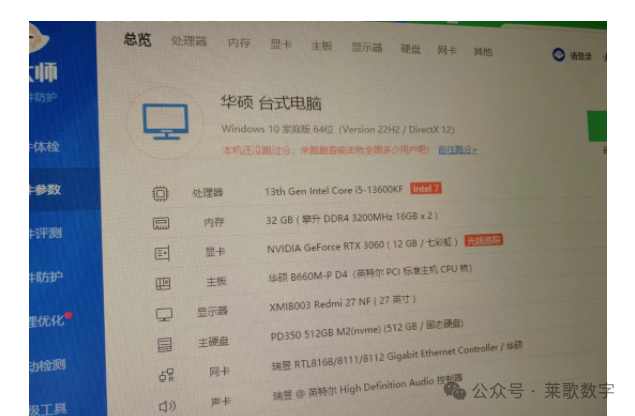The height and width of the screenshot is (416, 635).
Task: Switch to the 显示器 tab
Action: [367, 47]
